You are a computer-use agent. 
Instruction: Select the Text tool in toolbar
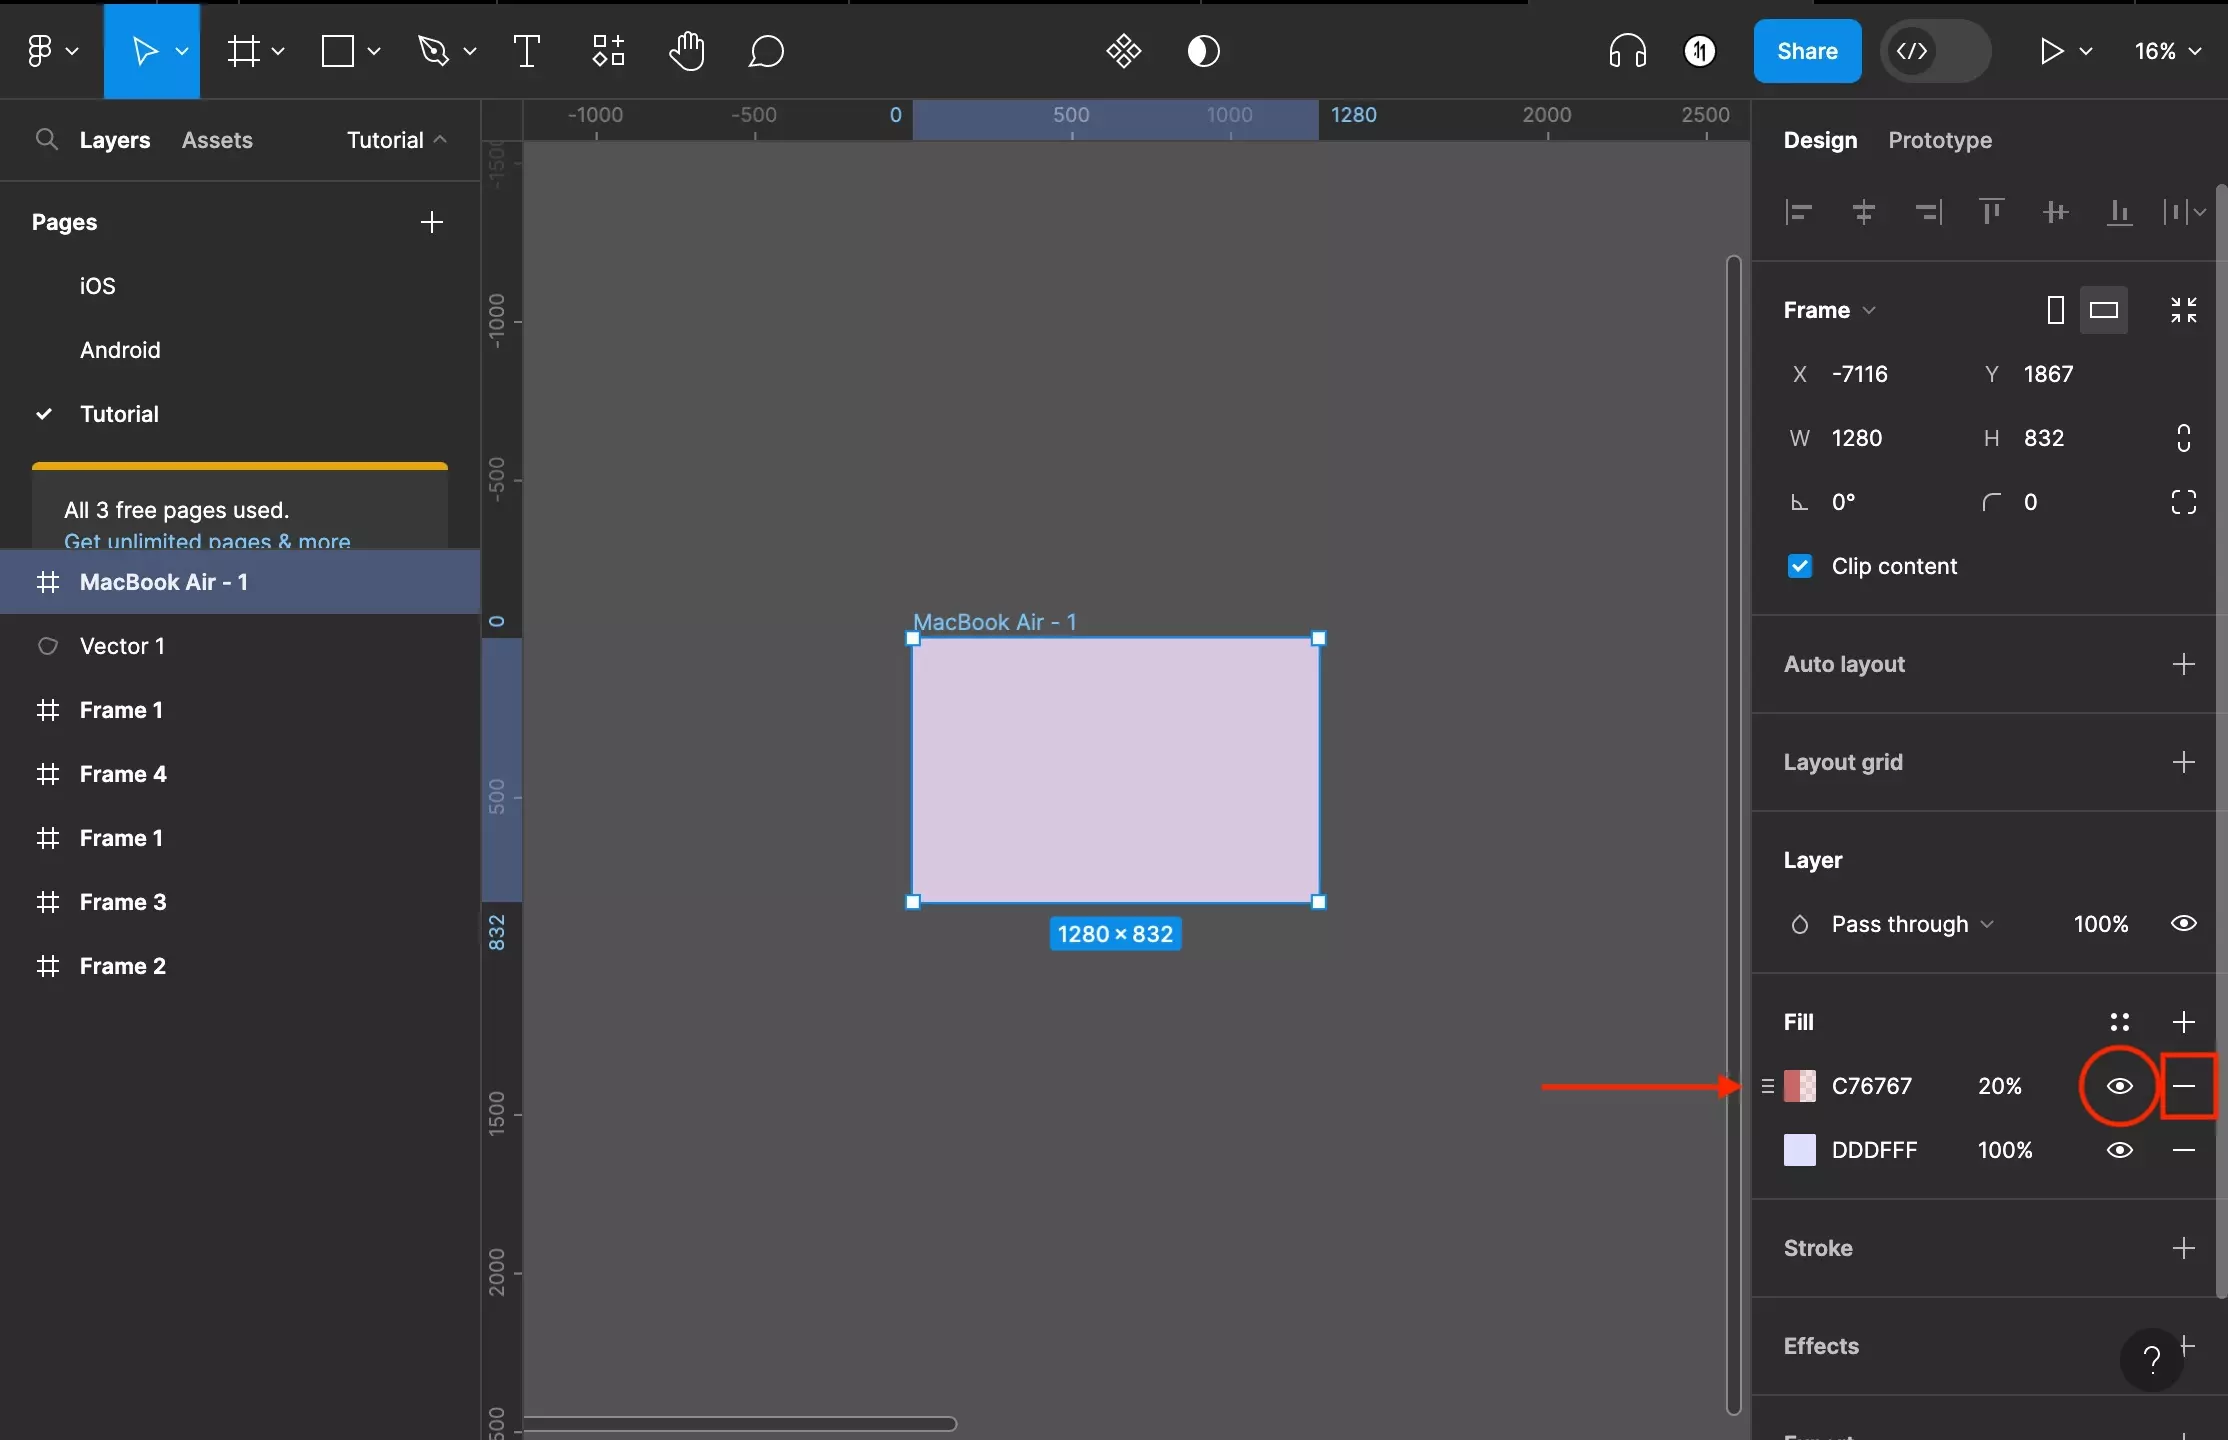[526, 50]
